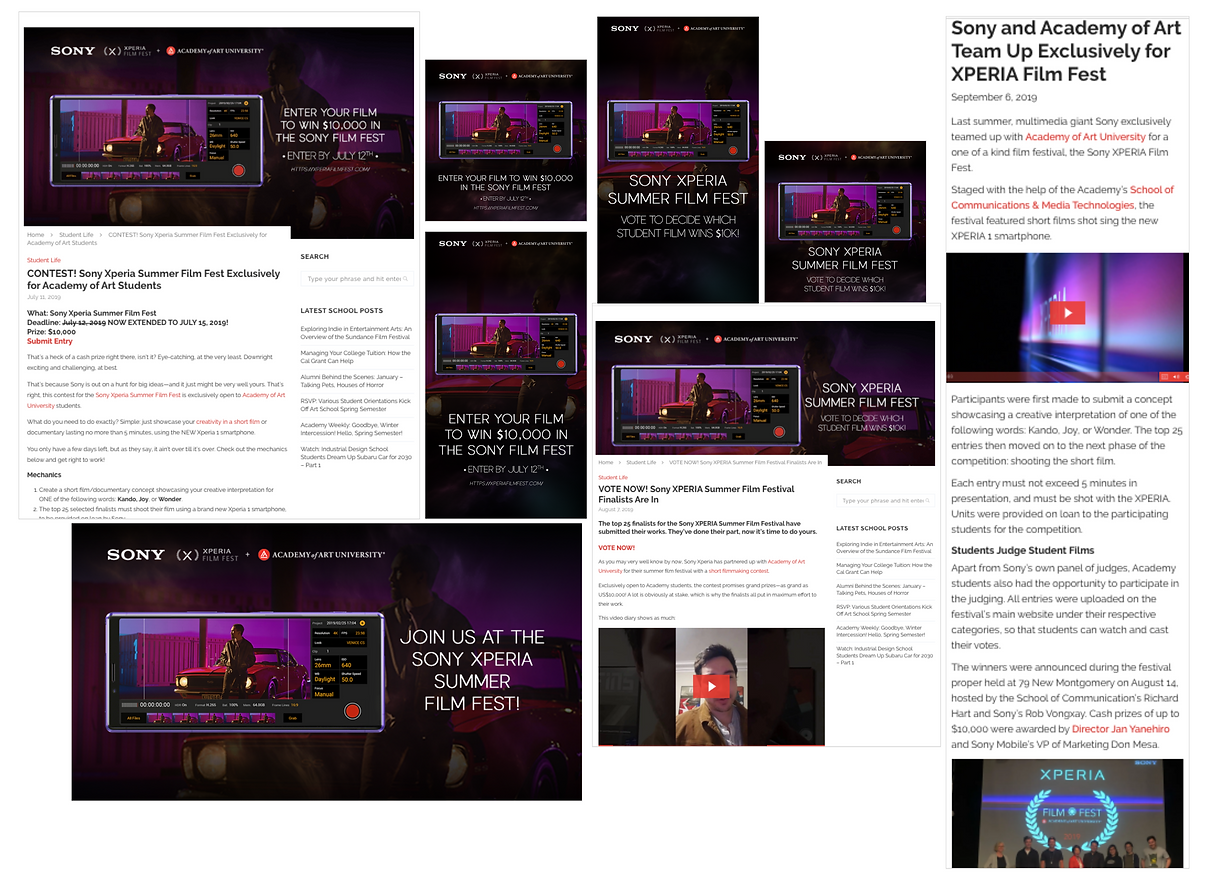Open 'RSVP: Various Student Orientations' post on VOTE NOW page
This screenshot has width=1208, height=880.
pos(886,610)
